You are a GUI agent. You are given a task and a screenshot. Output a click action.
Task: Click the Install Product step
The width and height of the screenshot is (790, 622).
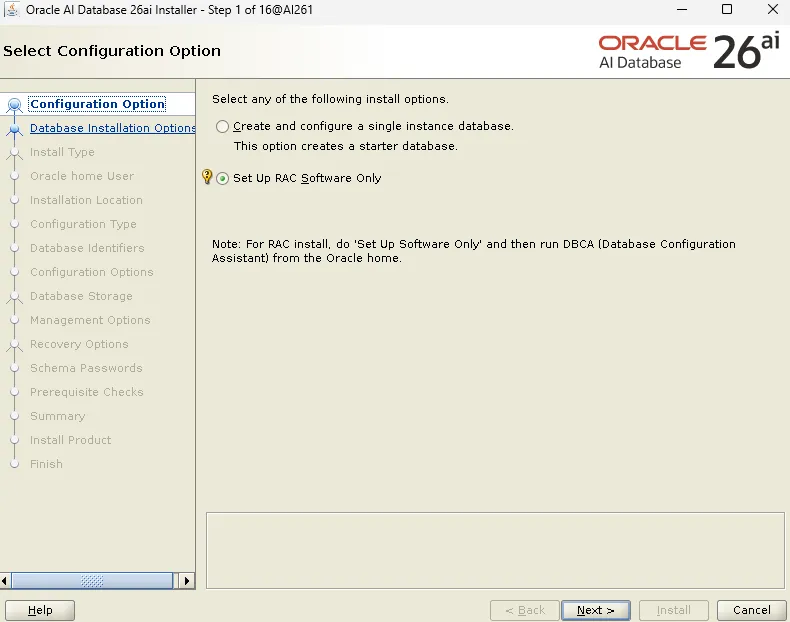point(71,440)
